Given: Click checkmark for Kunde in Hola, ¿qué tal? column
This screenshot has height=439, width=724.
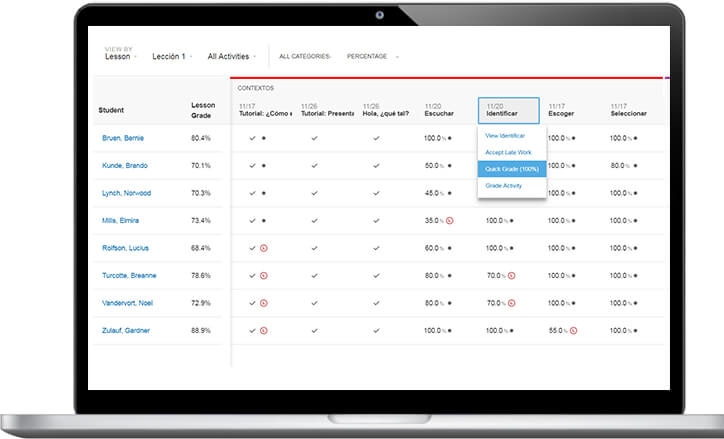Looking at the screenshot, I should (376, 165).
